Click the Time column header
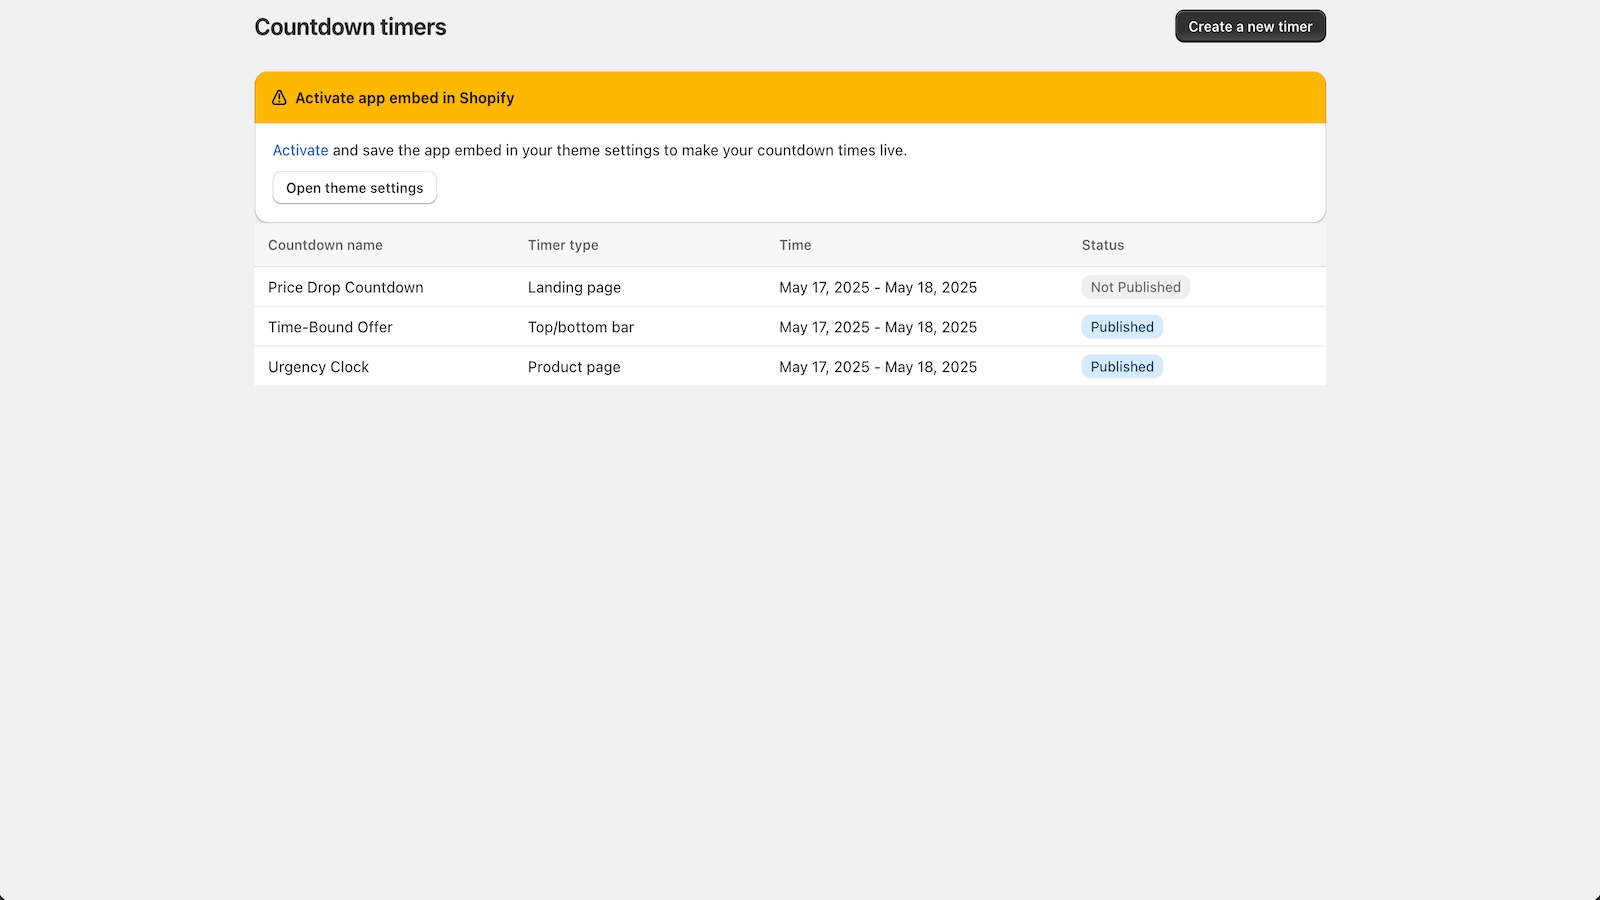The image size is (1600, 900). [x=795, y=245]
